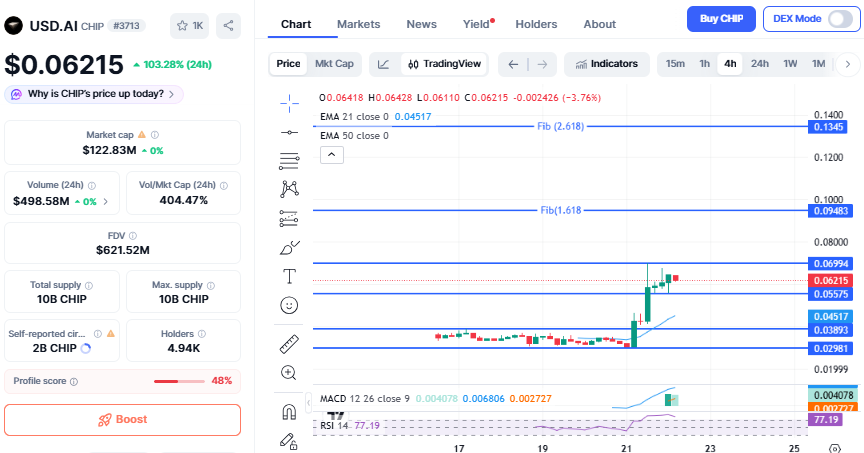Open the Yield tab

(x=477, y=24)
